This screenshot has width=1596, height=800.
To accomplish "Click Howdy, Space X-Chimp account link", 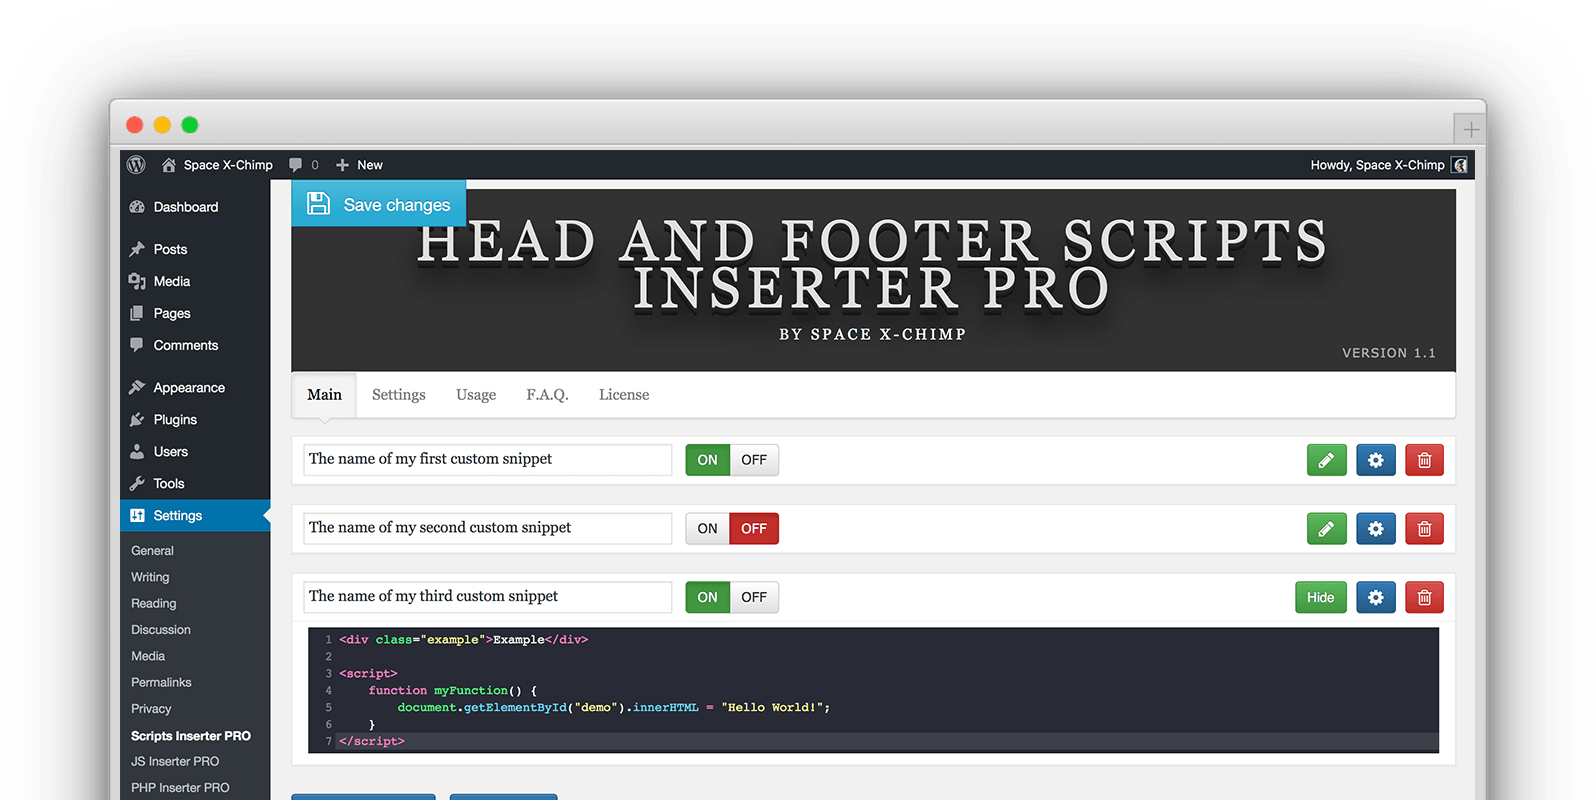I will pos(1377,165).
